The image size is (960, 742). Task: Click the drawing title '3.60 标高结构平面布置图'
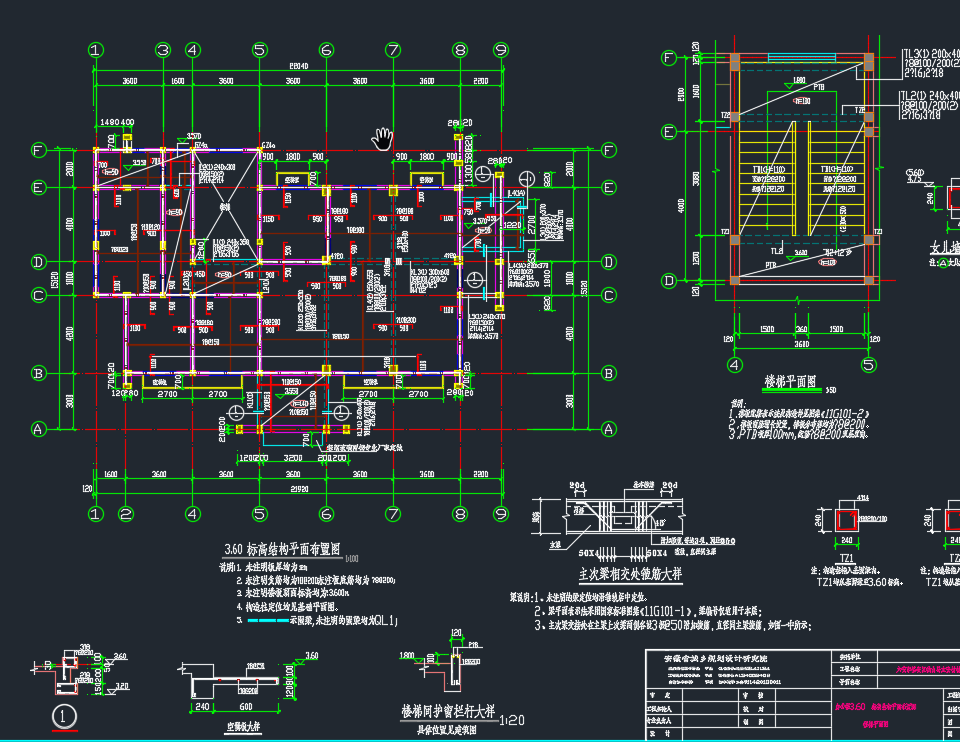point(282,549)
